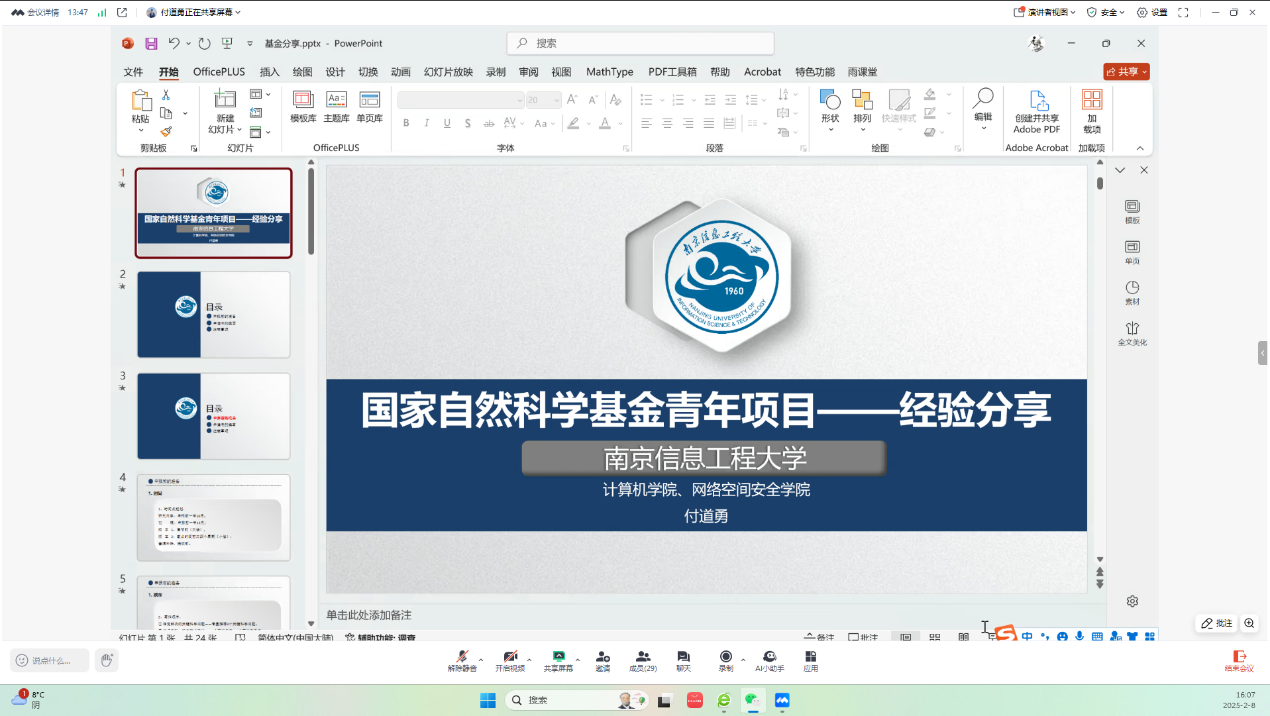
Task: Click the raise hand icon near the chat box
Action: pyautogui.click(x=107, y=660)
